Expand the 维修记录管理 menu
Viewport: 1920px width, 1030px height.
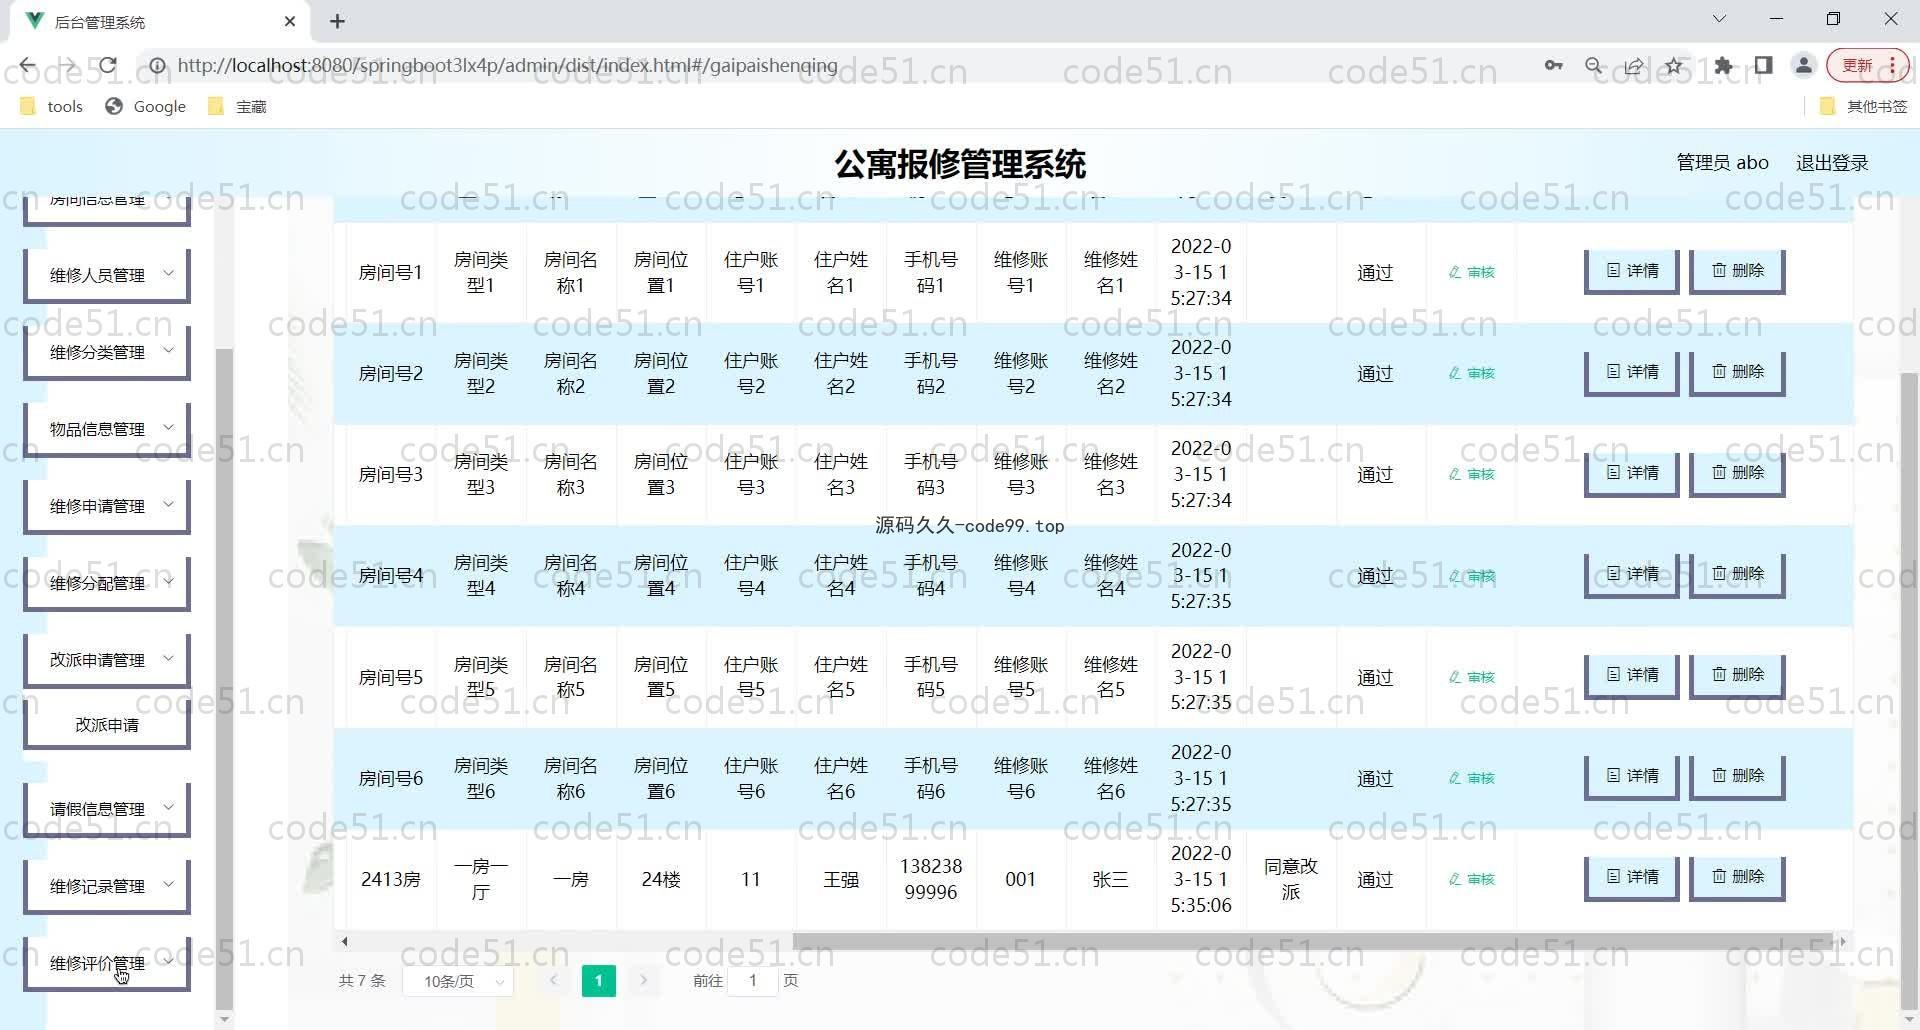[107, 886]
